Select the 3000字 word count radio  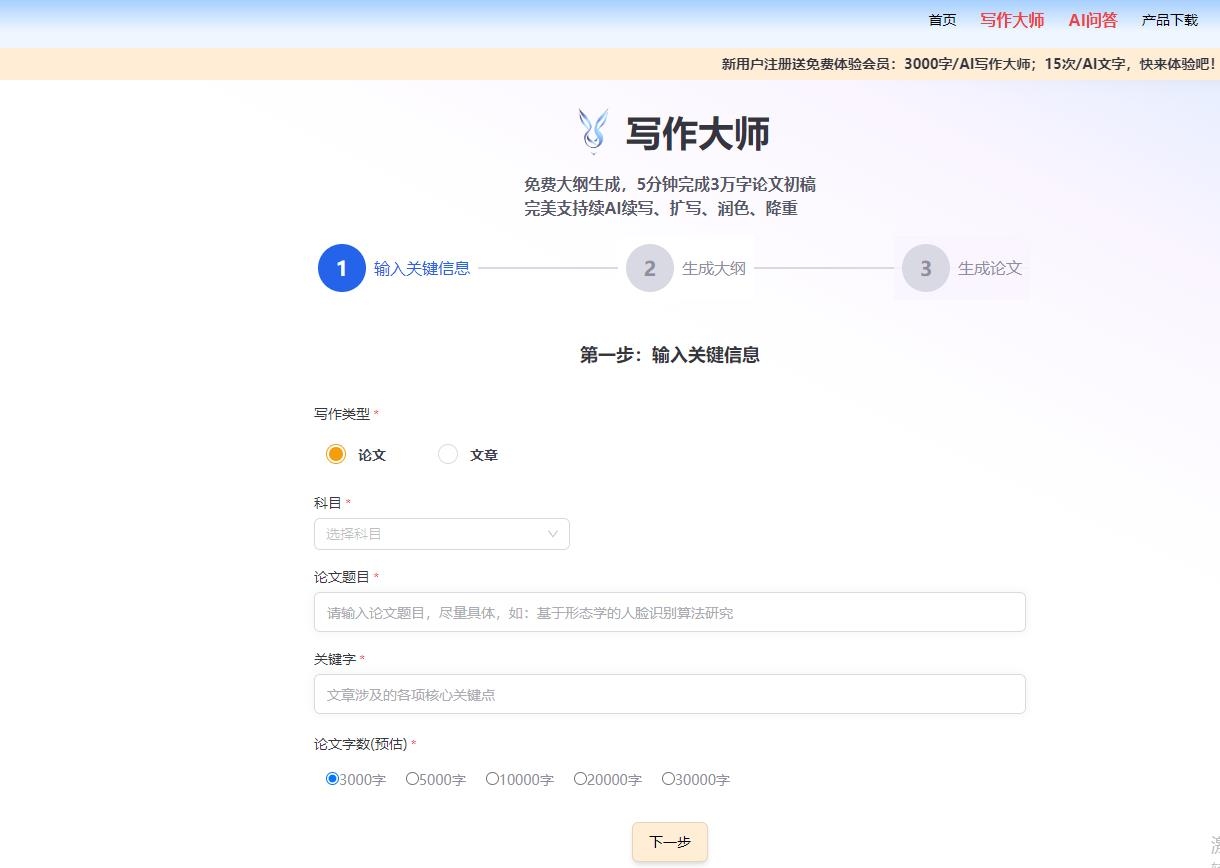[332, 779]
